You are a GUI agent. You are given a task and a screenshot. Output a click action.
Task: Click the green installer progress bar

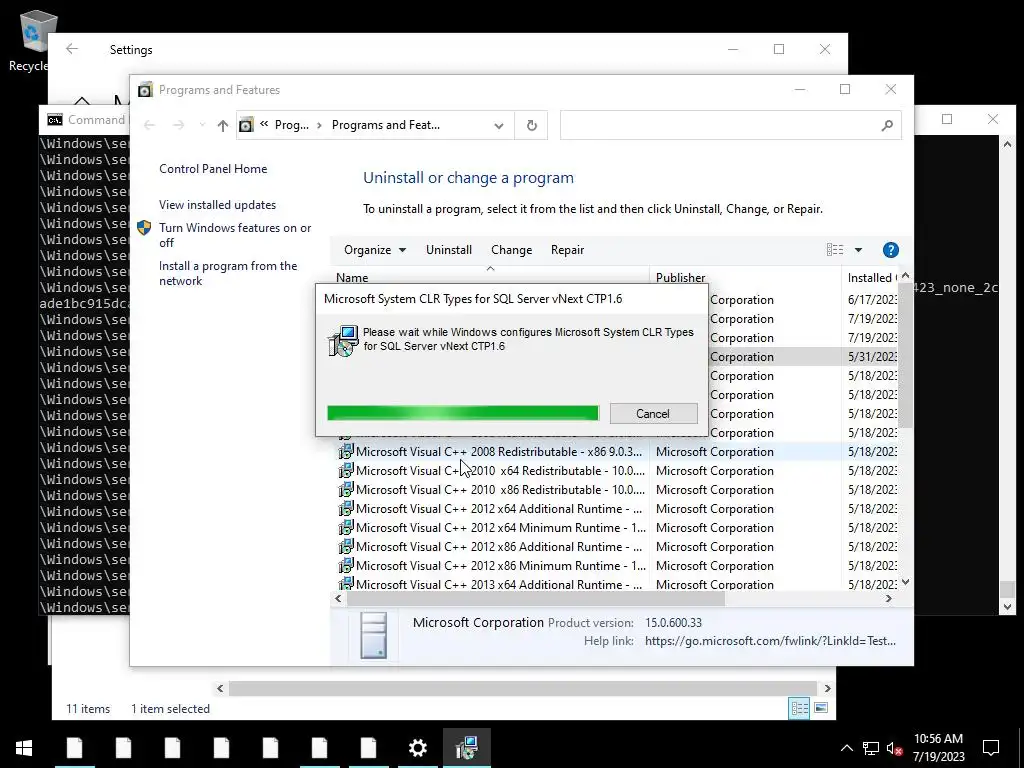click(462, 413)
